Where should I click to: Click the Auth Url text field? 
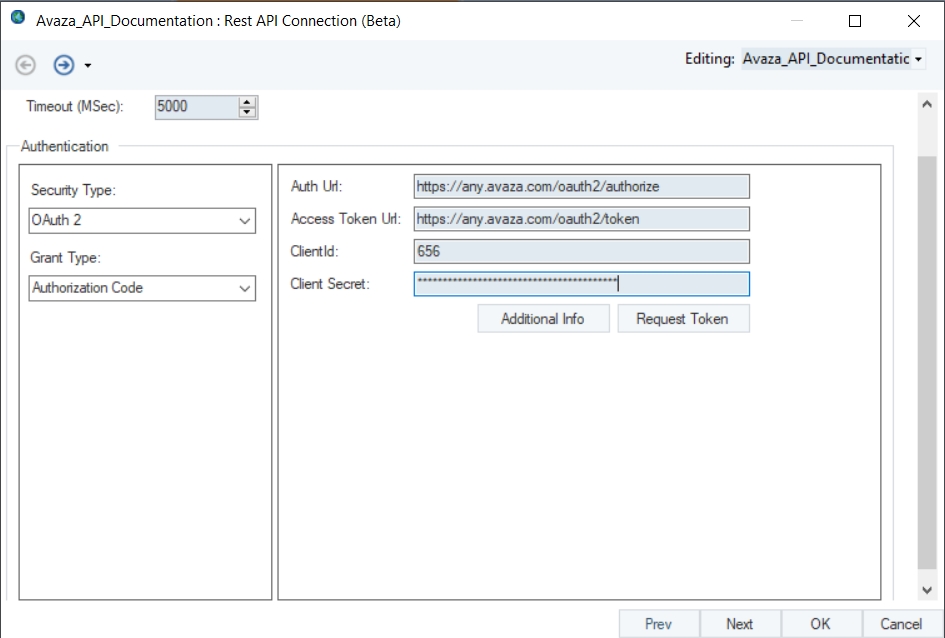(581, 186)
